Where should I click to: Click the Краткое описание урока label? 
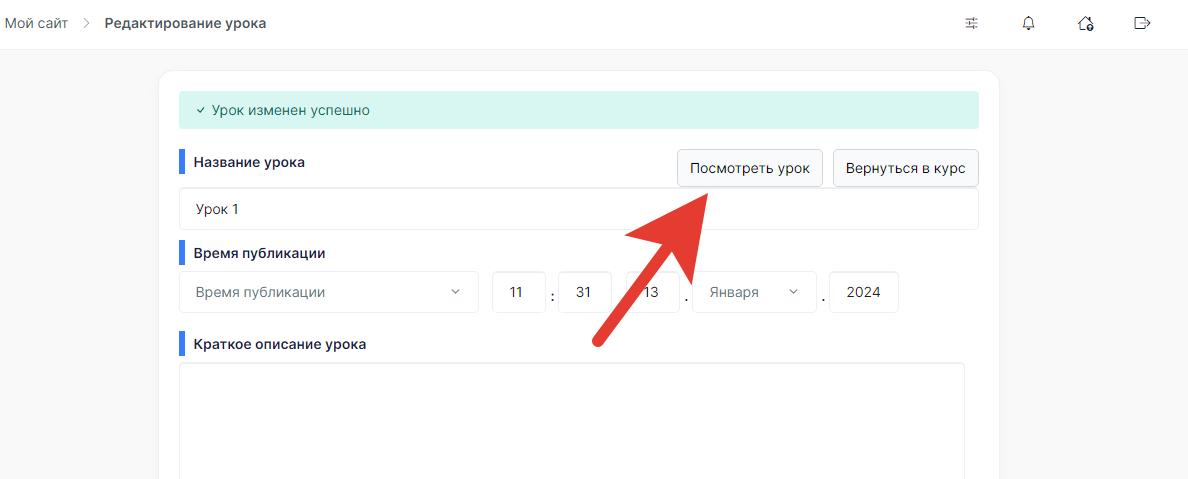[x=280, y=344]
